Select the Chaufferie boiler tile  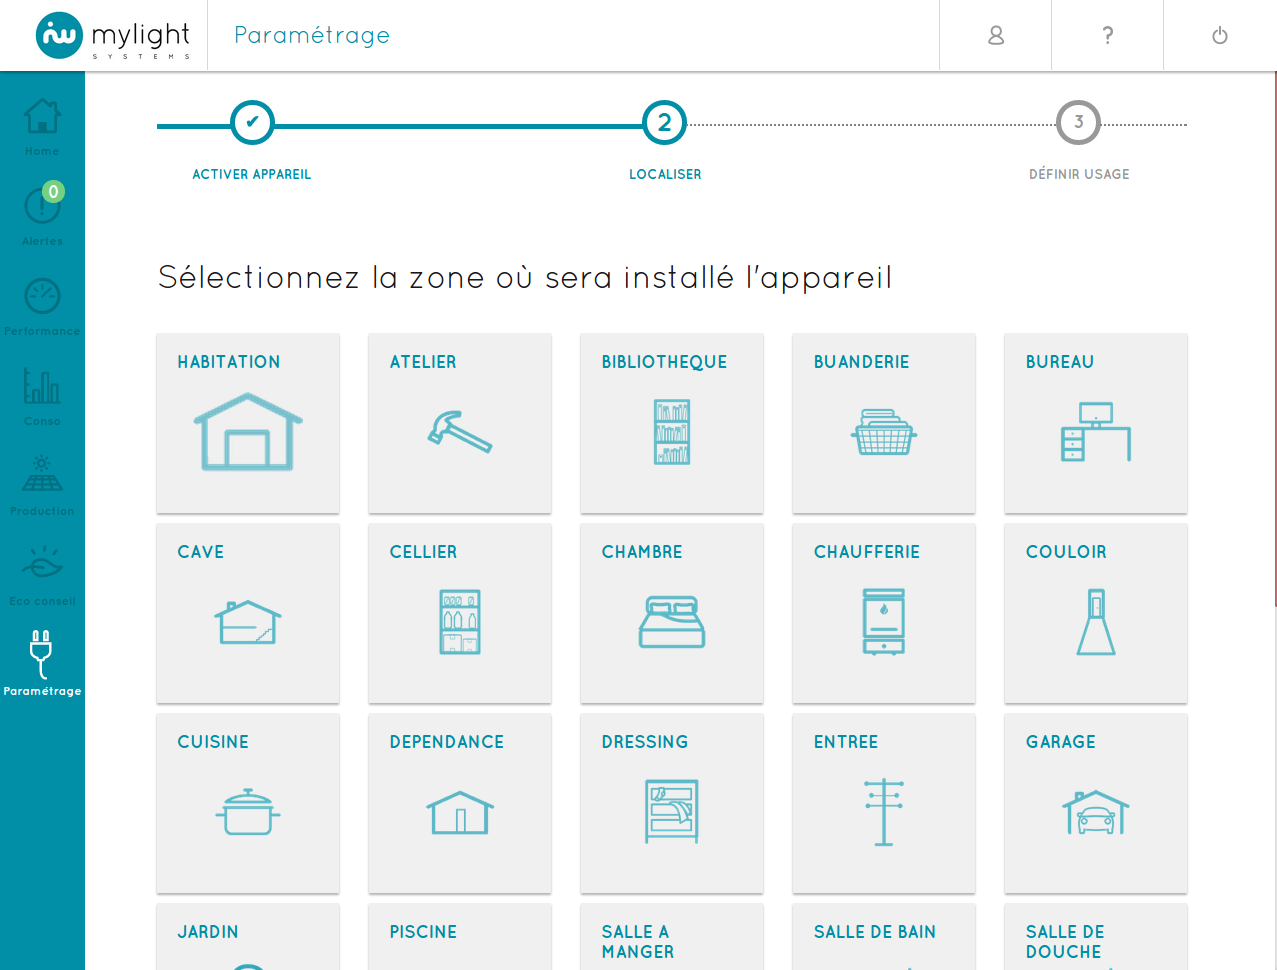(884, 613)
